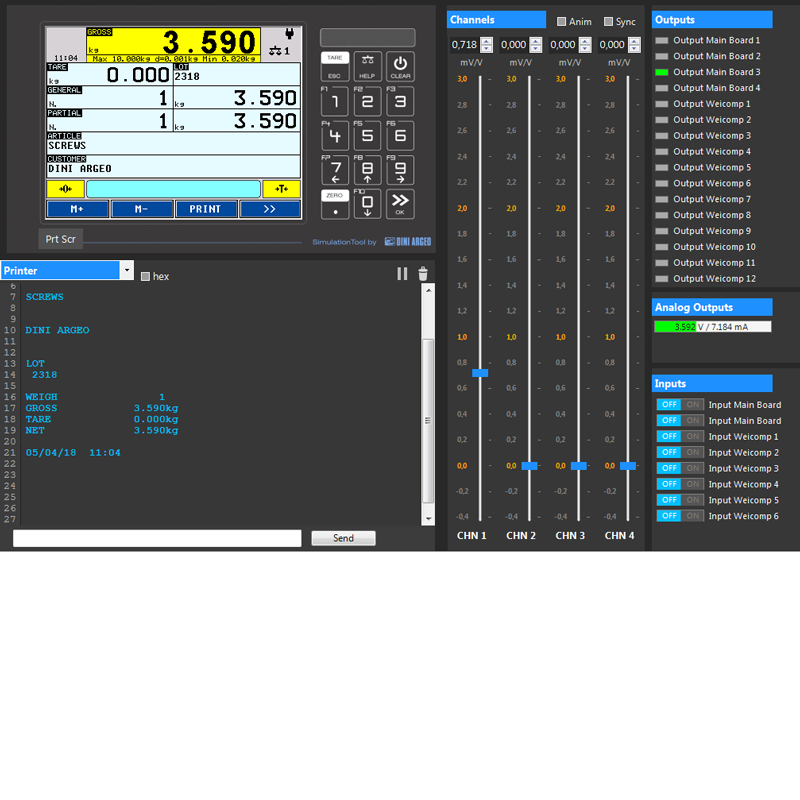Click the Send button
Image resolution: width=800 pixels, height=800 pixels.
343,538
